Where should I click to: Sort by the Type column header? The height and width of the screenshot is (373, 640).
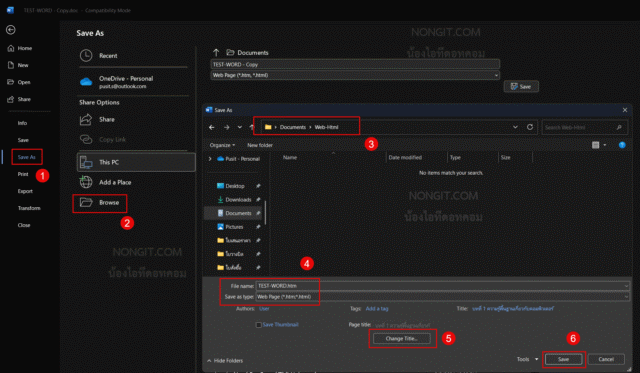click(x=455, y=158)
